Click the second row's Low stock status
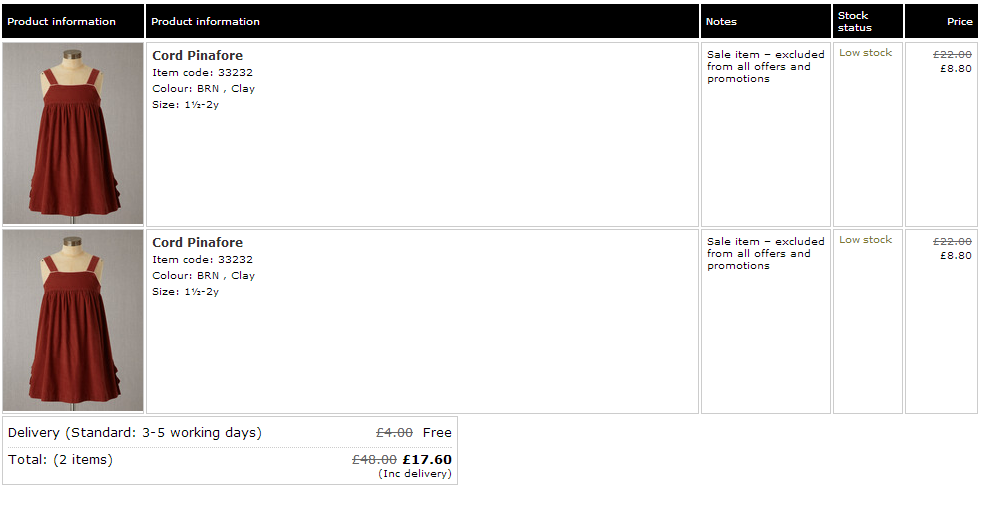The height and width of the screenshot is (528, 982). tap(866, 240)
